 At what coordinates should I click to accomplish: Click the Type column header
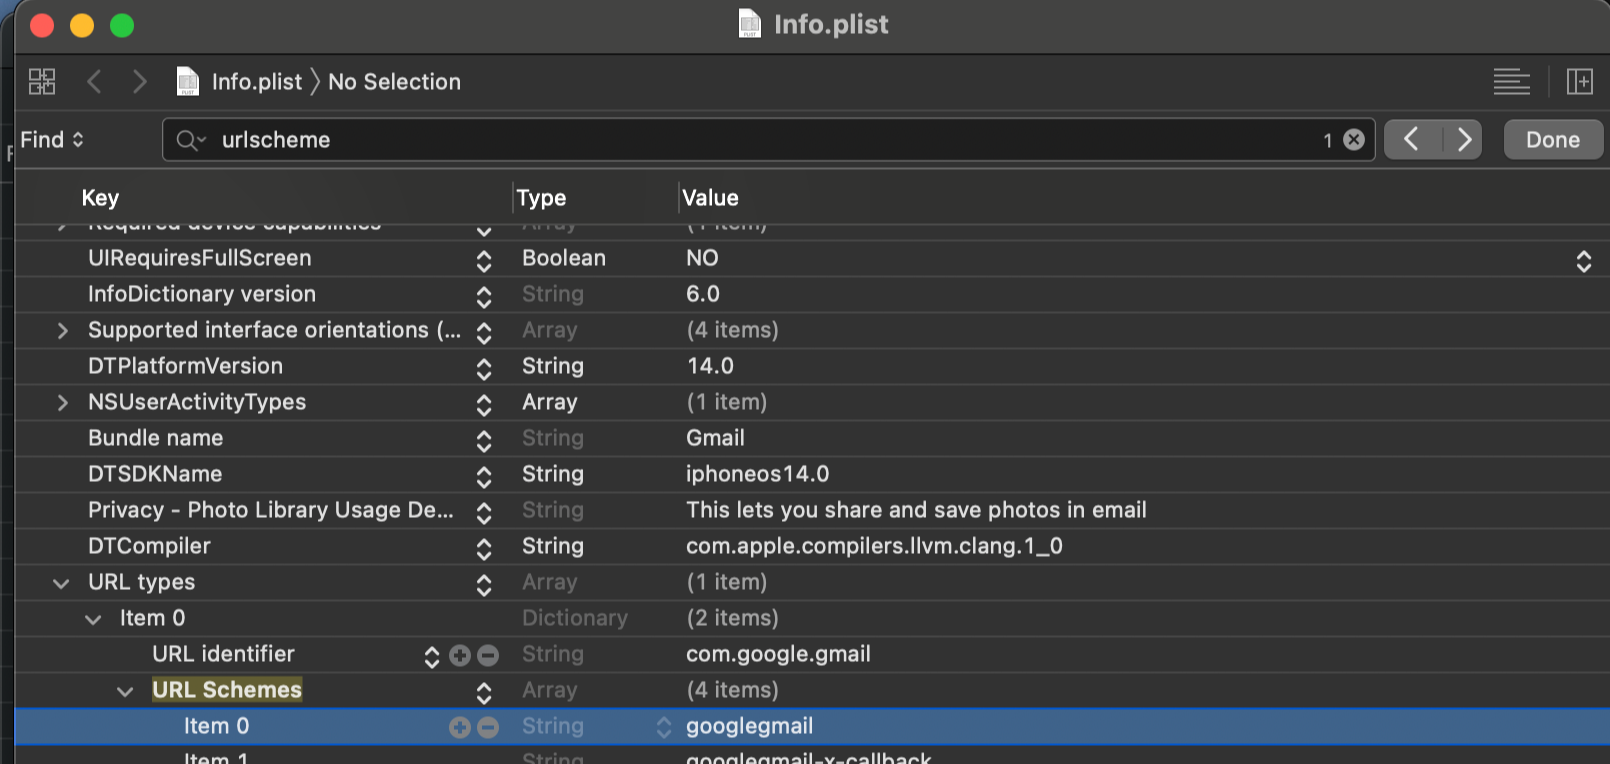coord(541,198)
